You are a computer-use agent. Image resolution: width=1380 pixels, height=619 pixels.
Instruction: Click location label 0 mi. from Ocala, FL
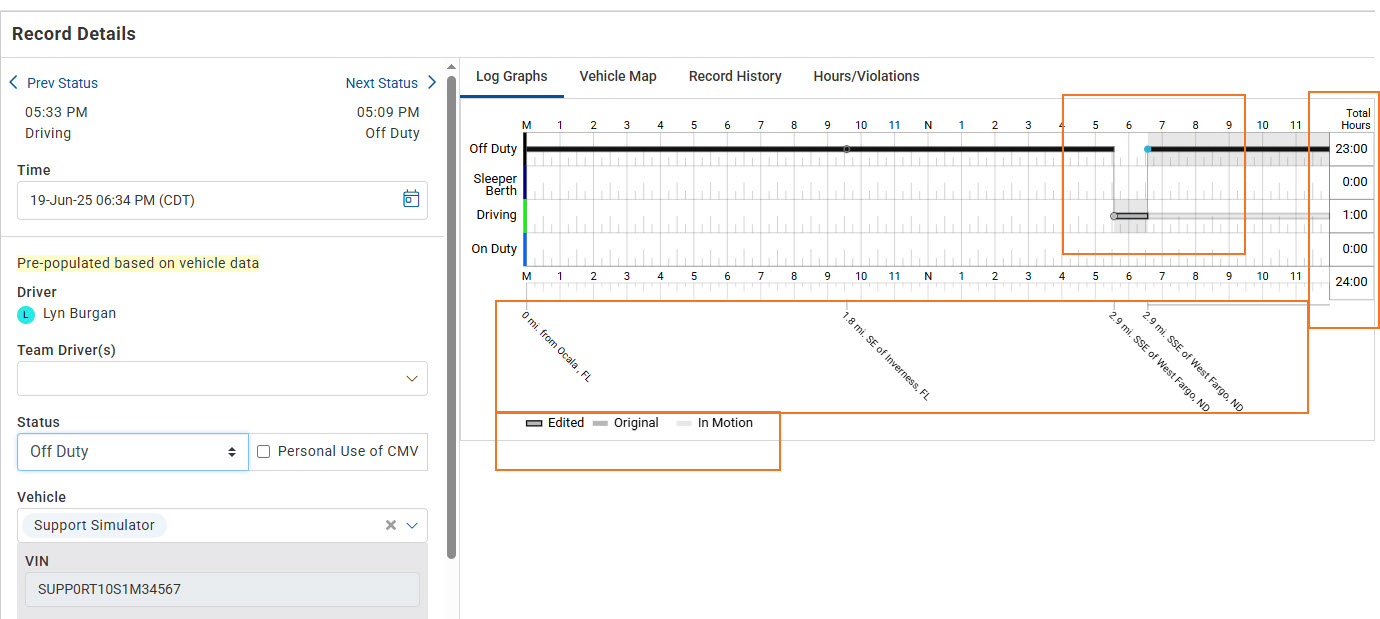[557, 347]
